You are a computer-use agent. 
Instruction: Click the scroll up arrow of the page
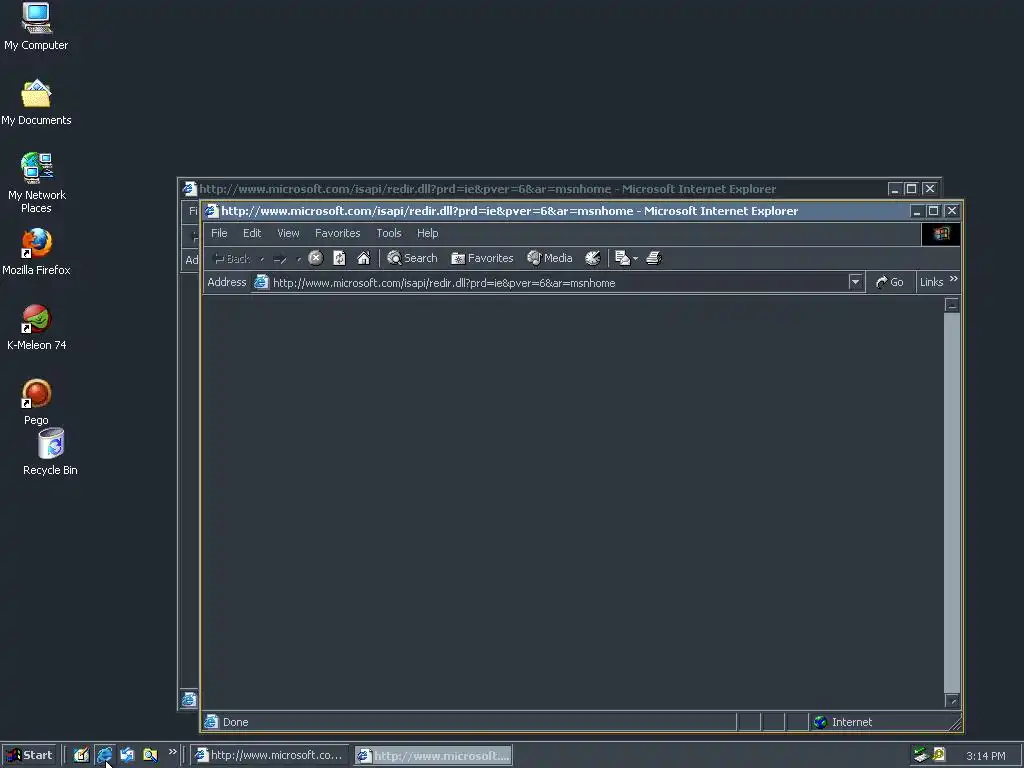tap(952, 305)
